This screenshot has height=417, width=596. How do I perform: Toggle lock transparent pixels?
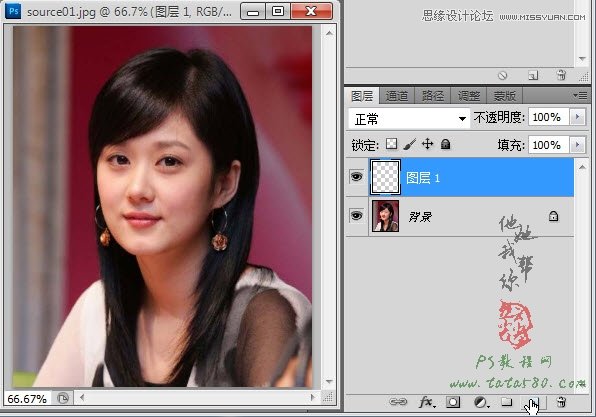coord(392,144)
